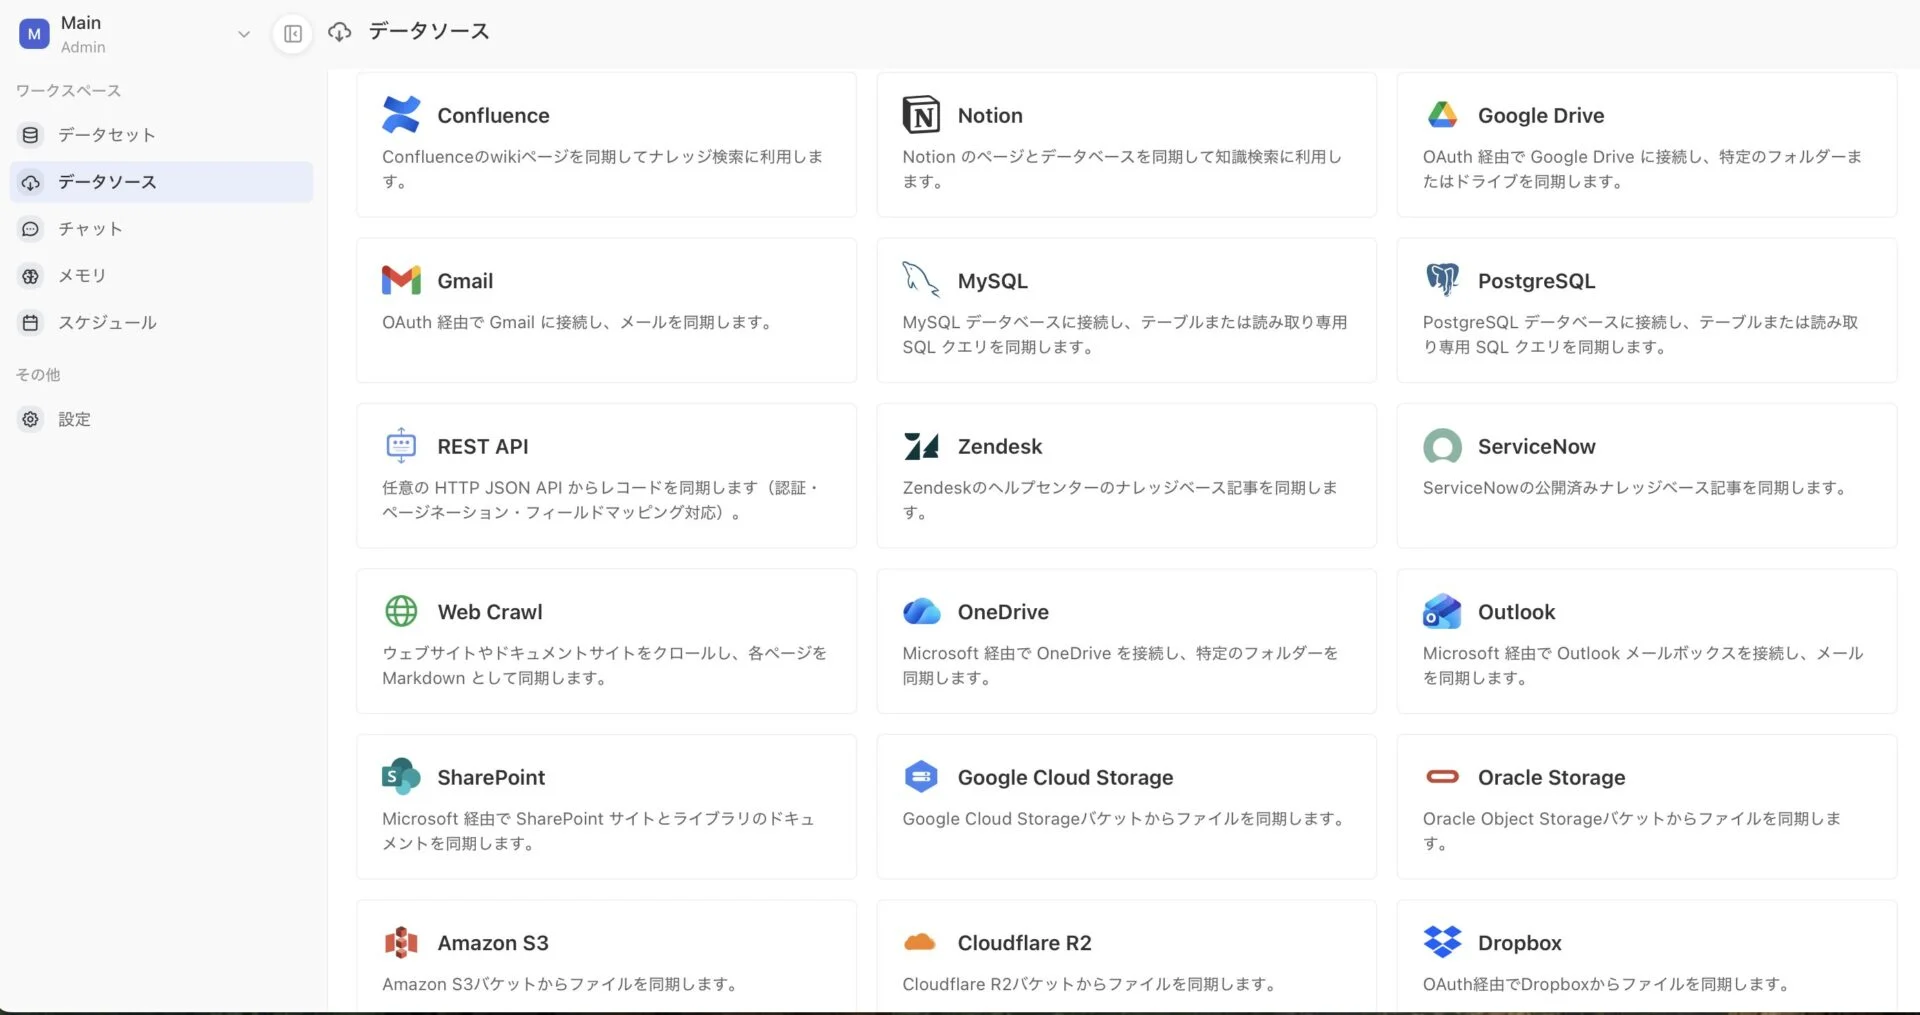Click the Cloudflare R2 orange cloud icon
Screen dimensions: 1920x1015
[x=920, y=942]
